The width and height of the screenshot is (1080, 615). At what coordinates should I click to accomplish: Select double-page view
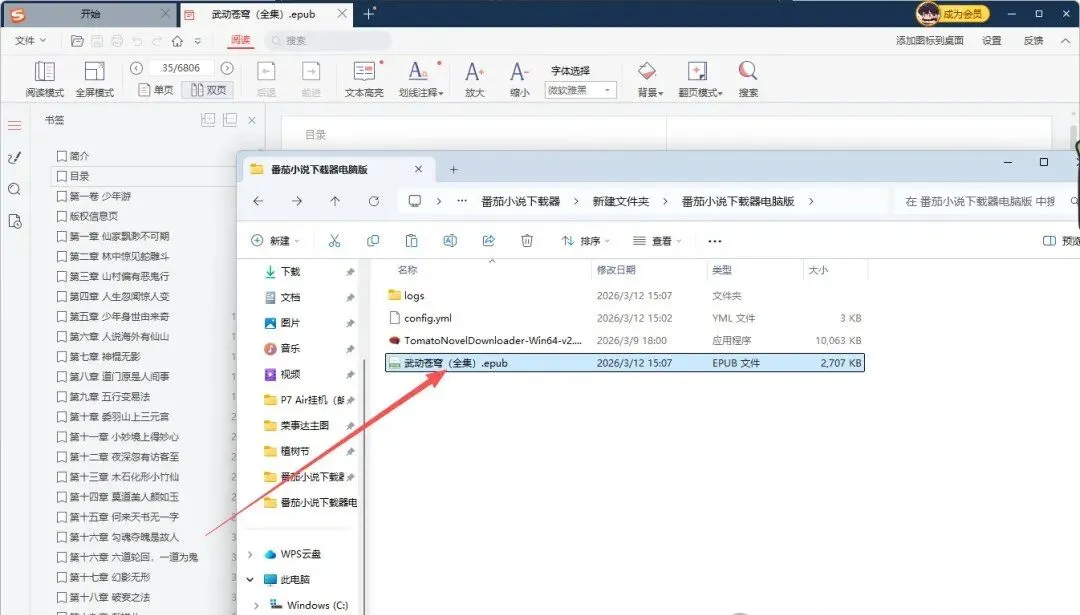pos(208,90)
